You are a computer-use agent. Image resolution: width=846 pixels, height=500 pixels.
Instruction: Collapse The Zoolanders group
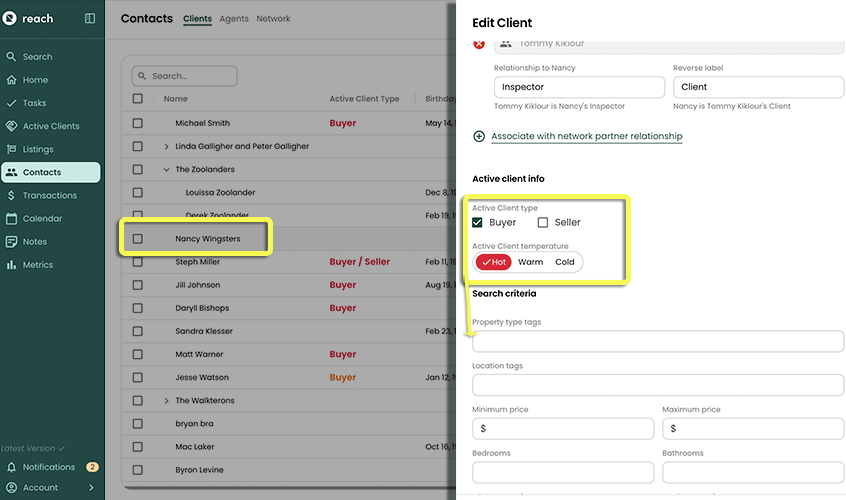click(167, 170)
